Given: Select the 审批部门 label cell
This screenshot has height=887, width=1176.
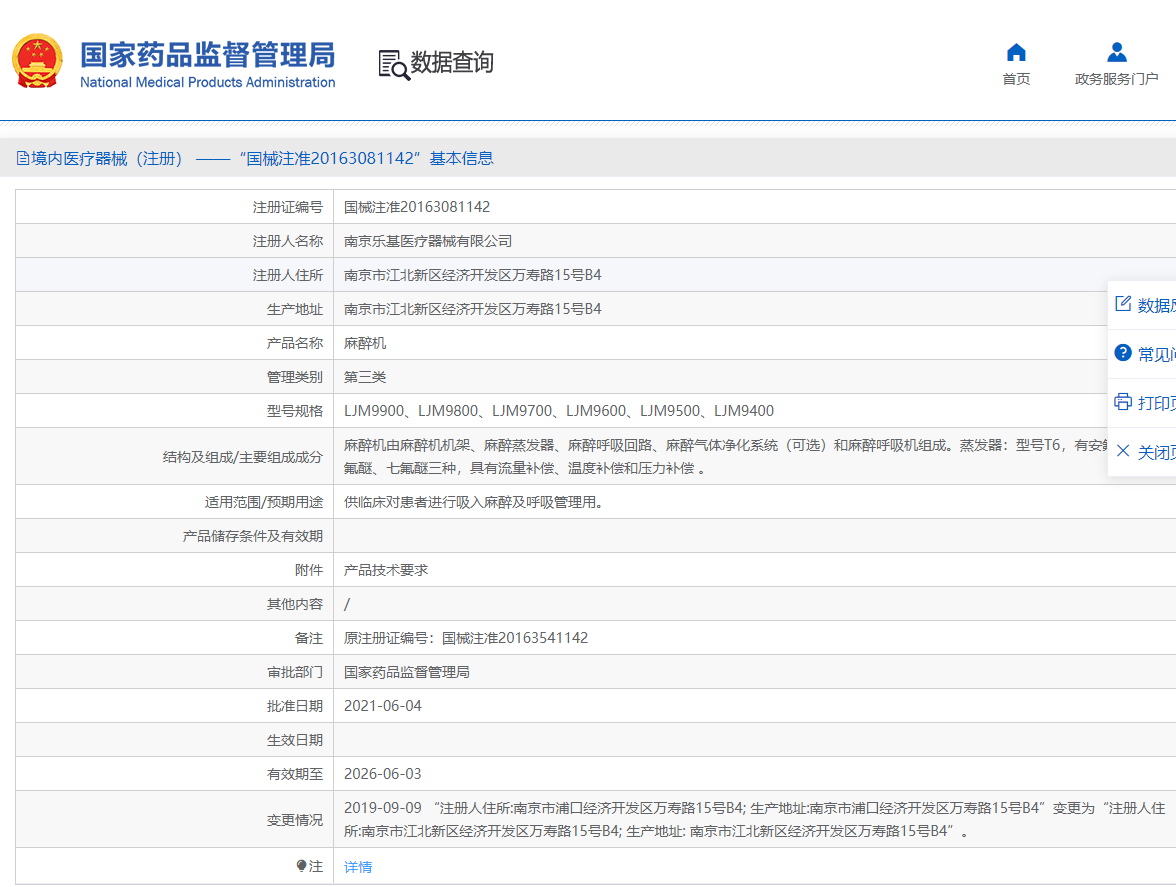Looking at the screenshot, I should (x=175, y=672).
